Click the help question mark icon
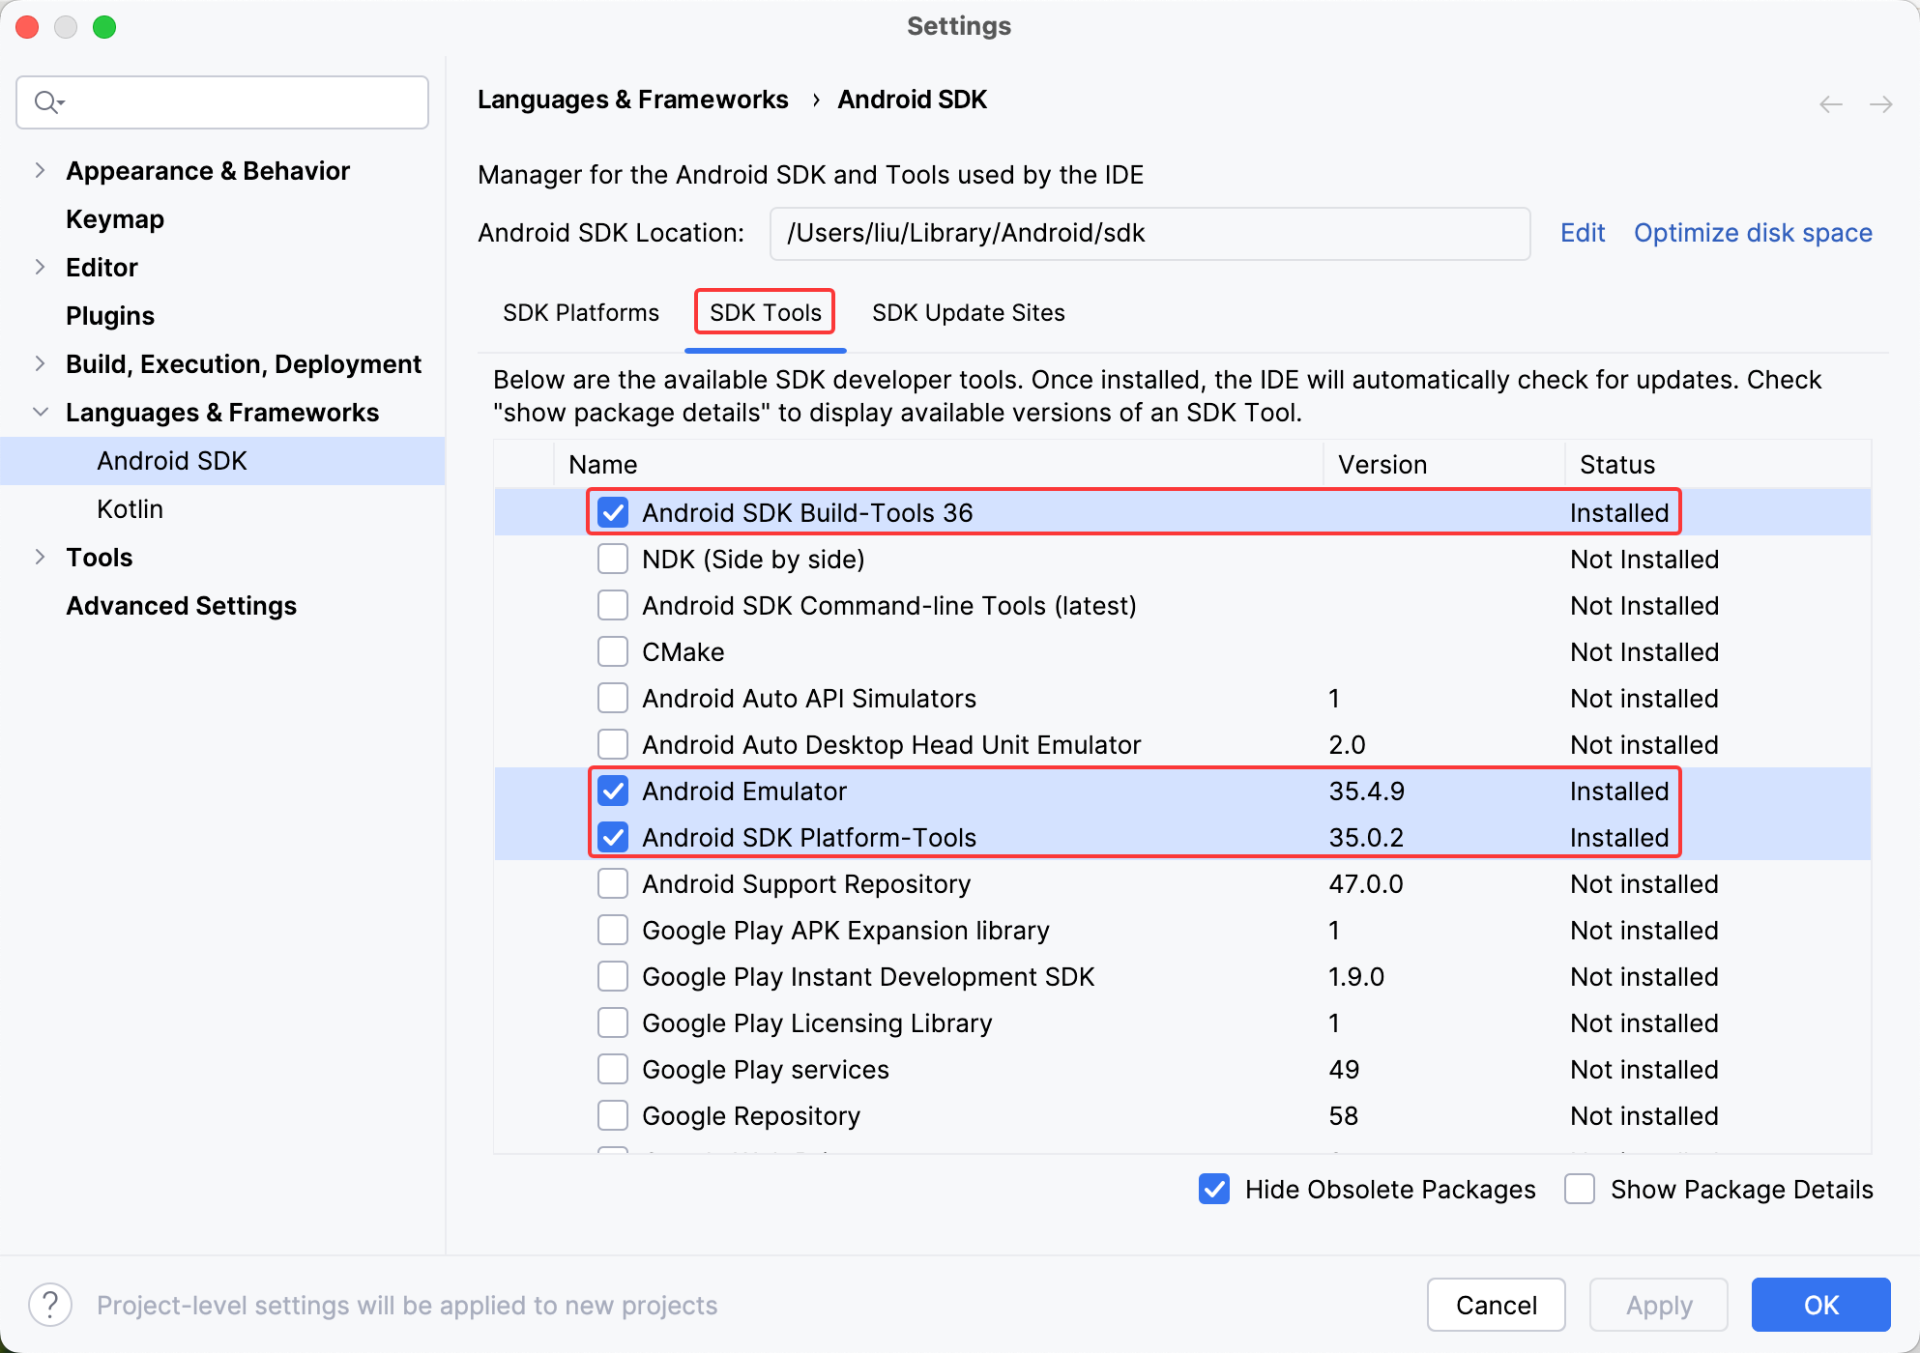The width and height of the screenshot is (1920, 1353). tap(50, 1304)
